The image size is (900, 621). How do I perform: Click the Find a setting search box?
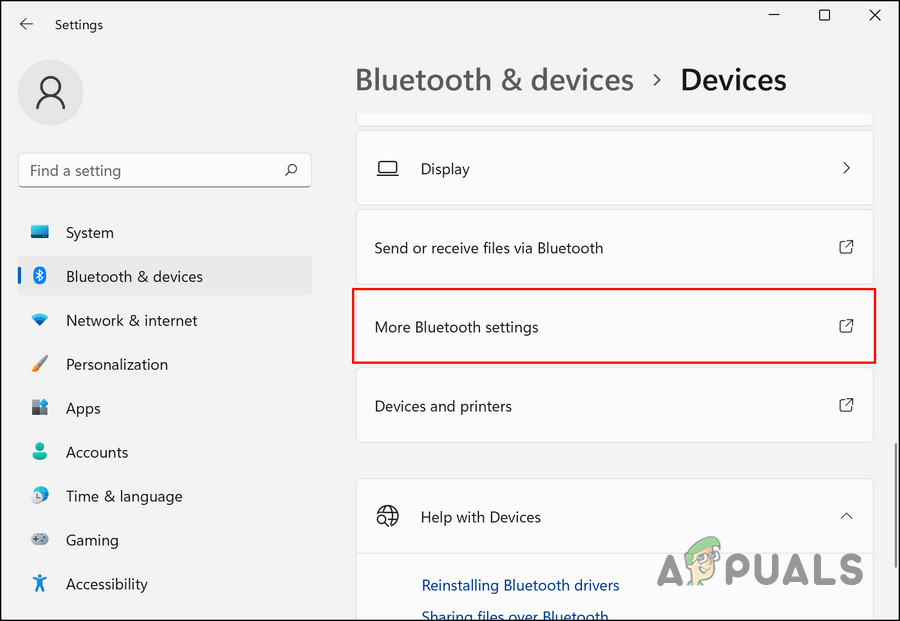pos(150,170)
